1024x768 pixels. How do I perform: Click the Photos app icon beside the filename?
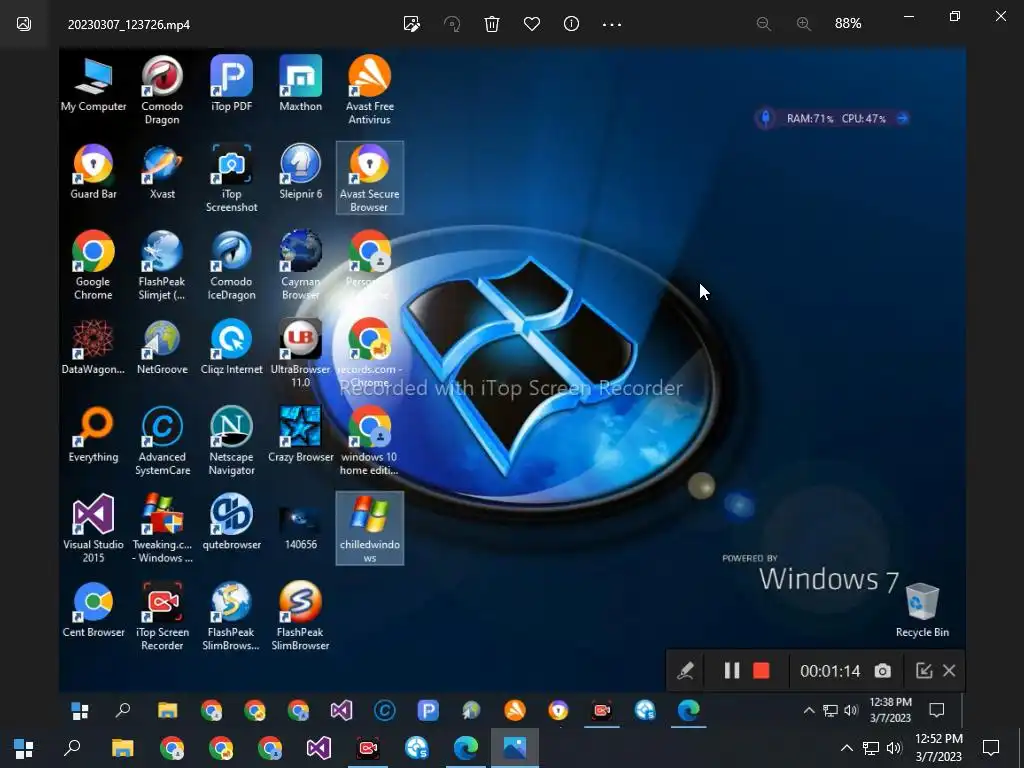(24, 24)
